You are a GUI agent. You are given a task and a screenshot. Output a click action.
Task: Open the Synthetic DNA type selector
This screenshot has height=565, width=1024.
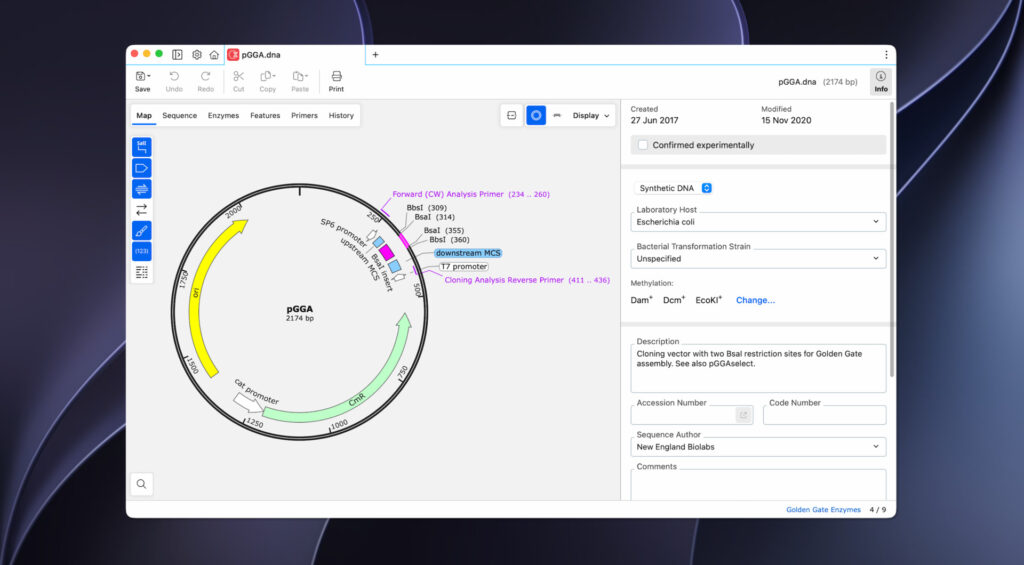[x=675, y=188]
